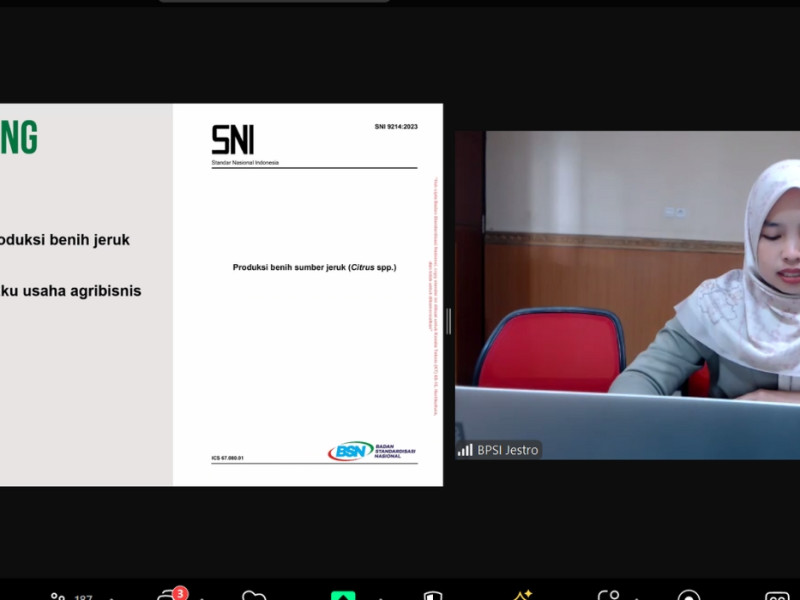Click the BPSI Jestro name label
The height and width of the screenshot is (600, 800).
(507, 450)
